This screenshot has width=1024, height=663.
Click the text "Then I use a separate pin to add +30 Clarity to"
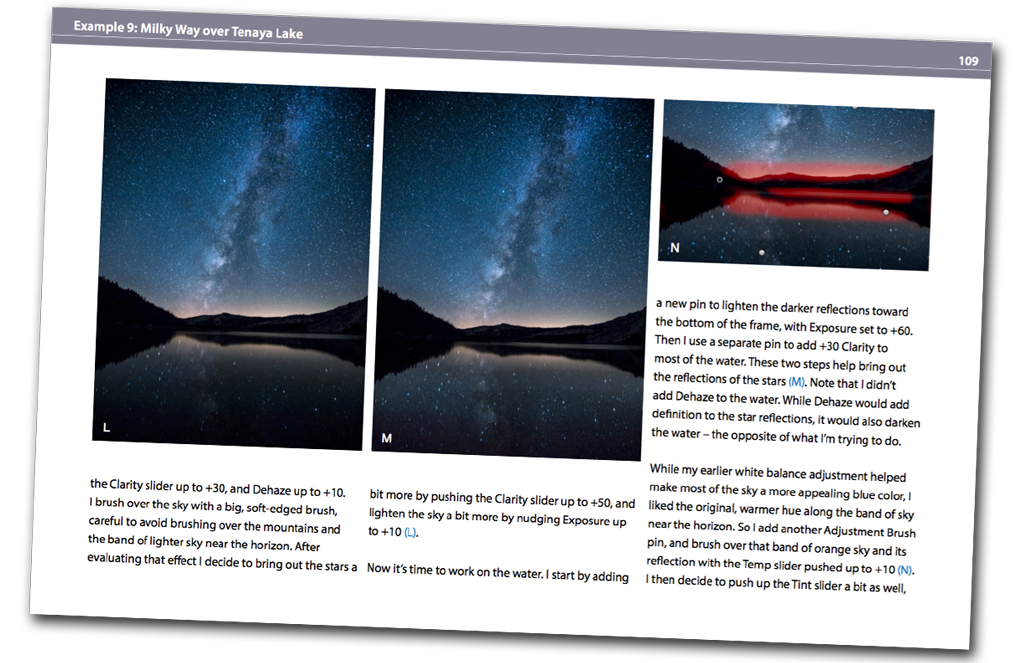(771, 344)
